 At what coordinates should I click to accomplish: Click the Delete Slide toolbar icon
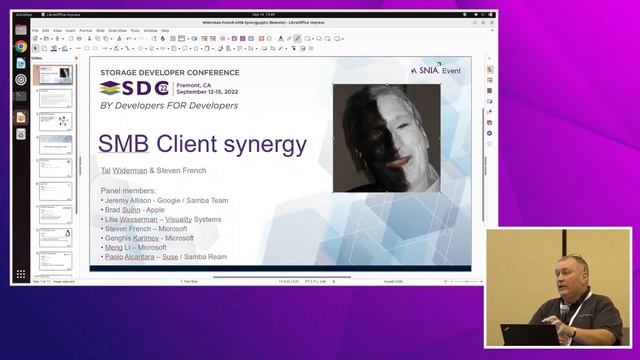coord(327,39)
